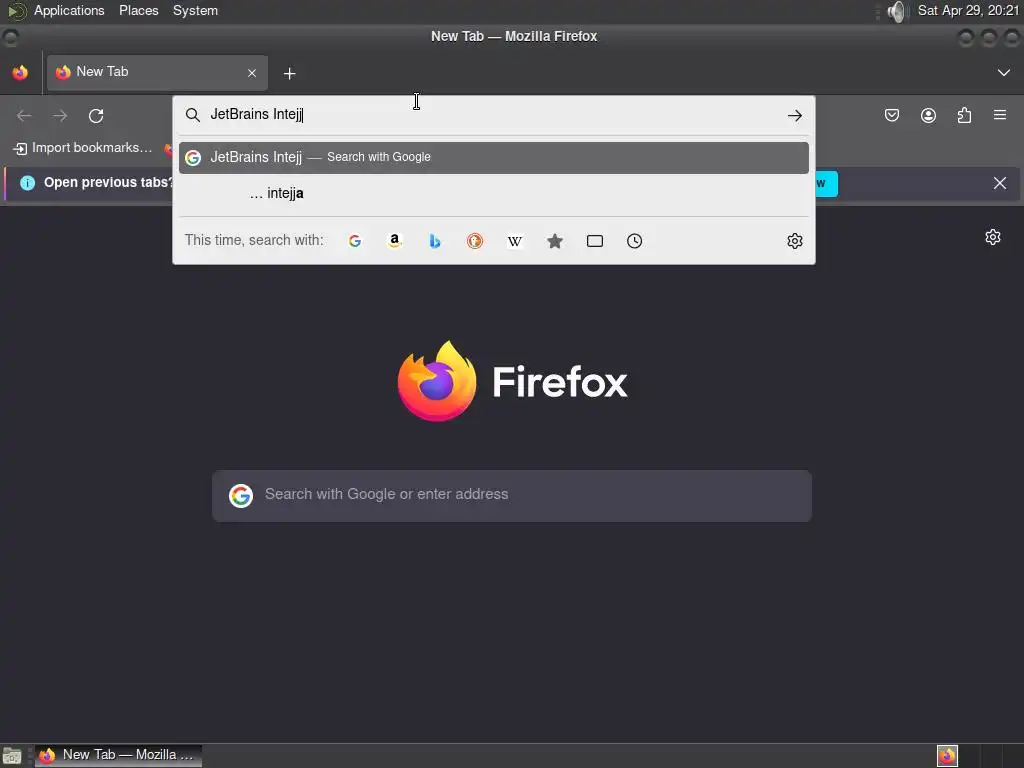Screen dimensions: 1024x768
Task: Open the System menu
Action: [195, 10]
